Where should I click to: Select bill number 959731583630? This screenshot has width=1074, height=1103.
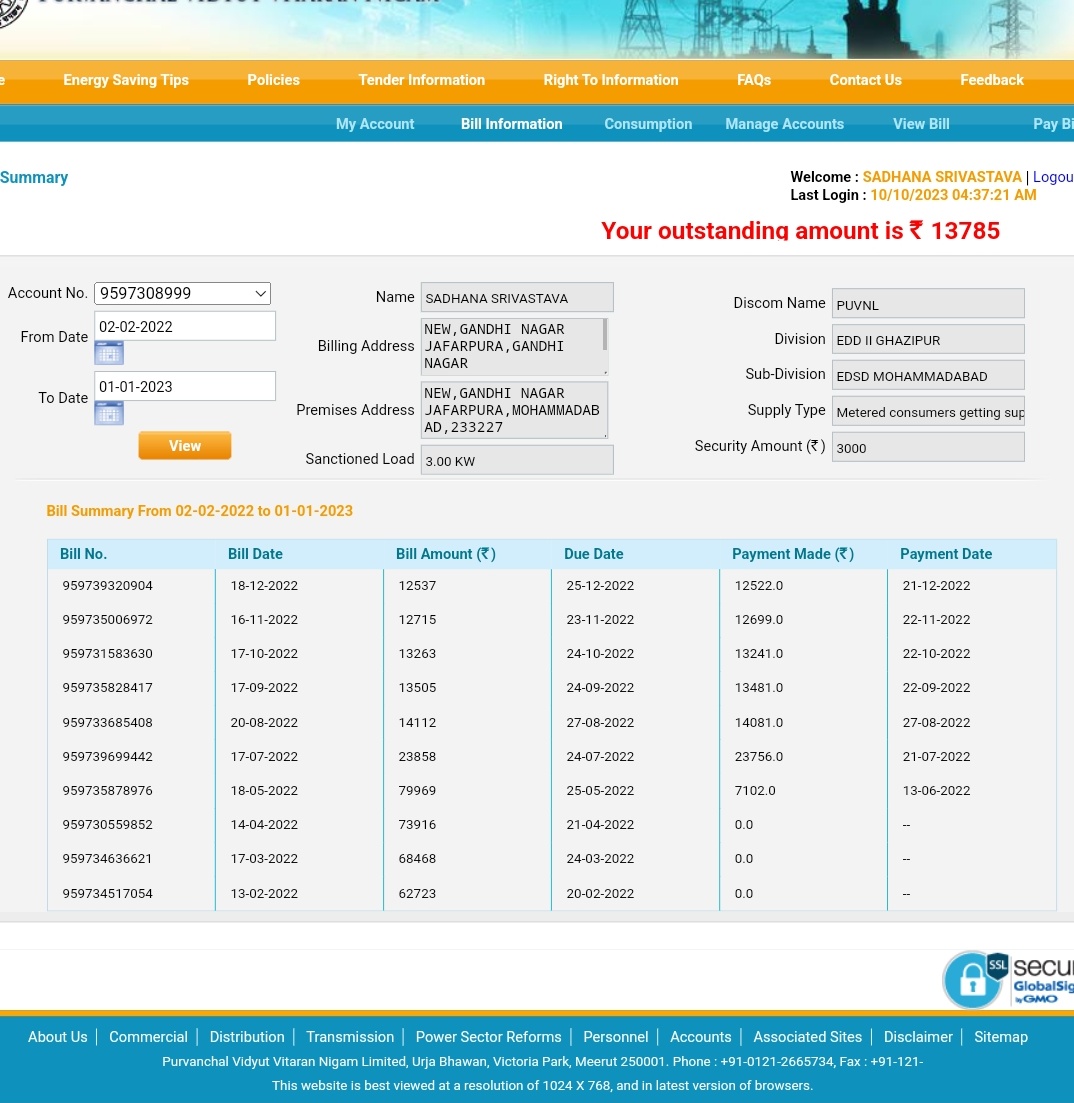point(108,653)
